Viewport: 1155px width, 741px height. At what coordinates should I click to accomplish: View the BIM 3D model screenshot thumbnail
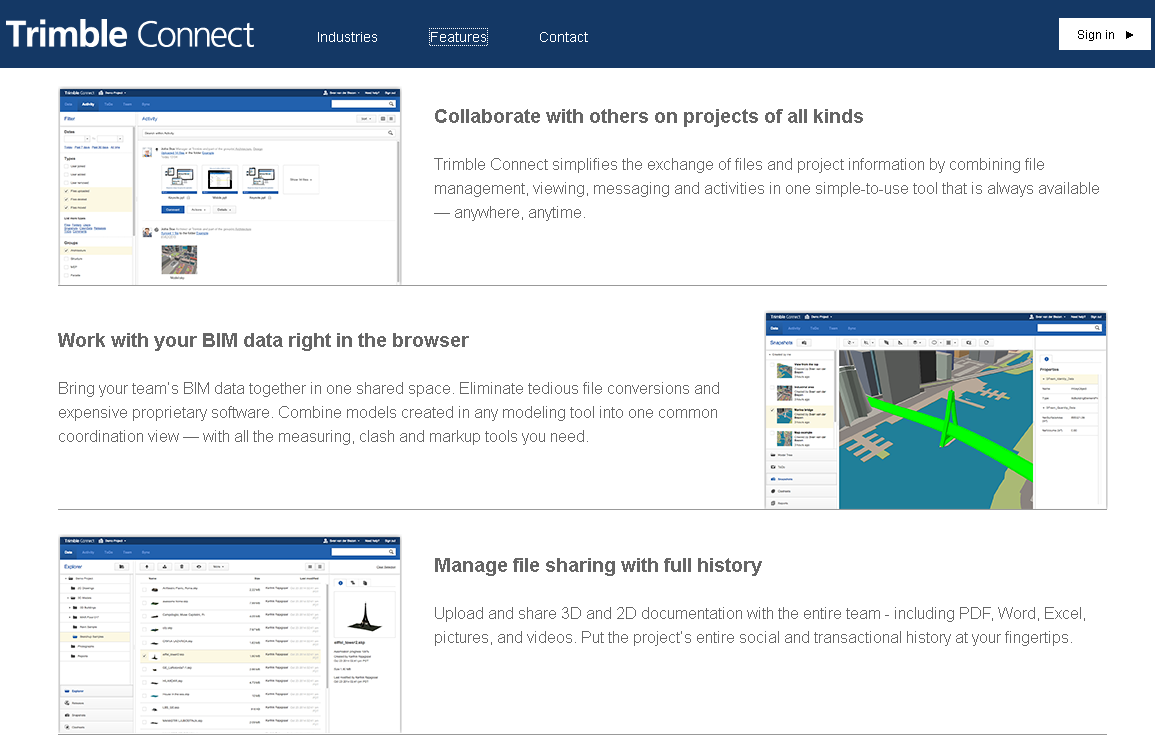click(935, 410)
